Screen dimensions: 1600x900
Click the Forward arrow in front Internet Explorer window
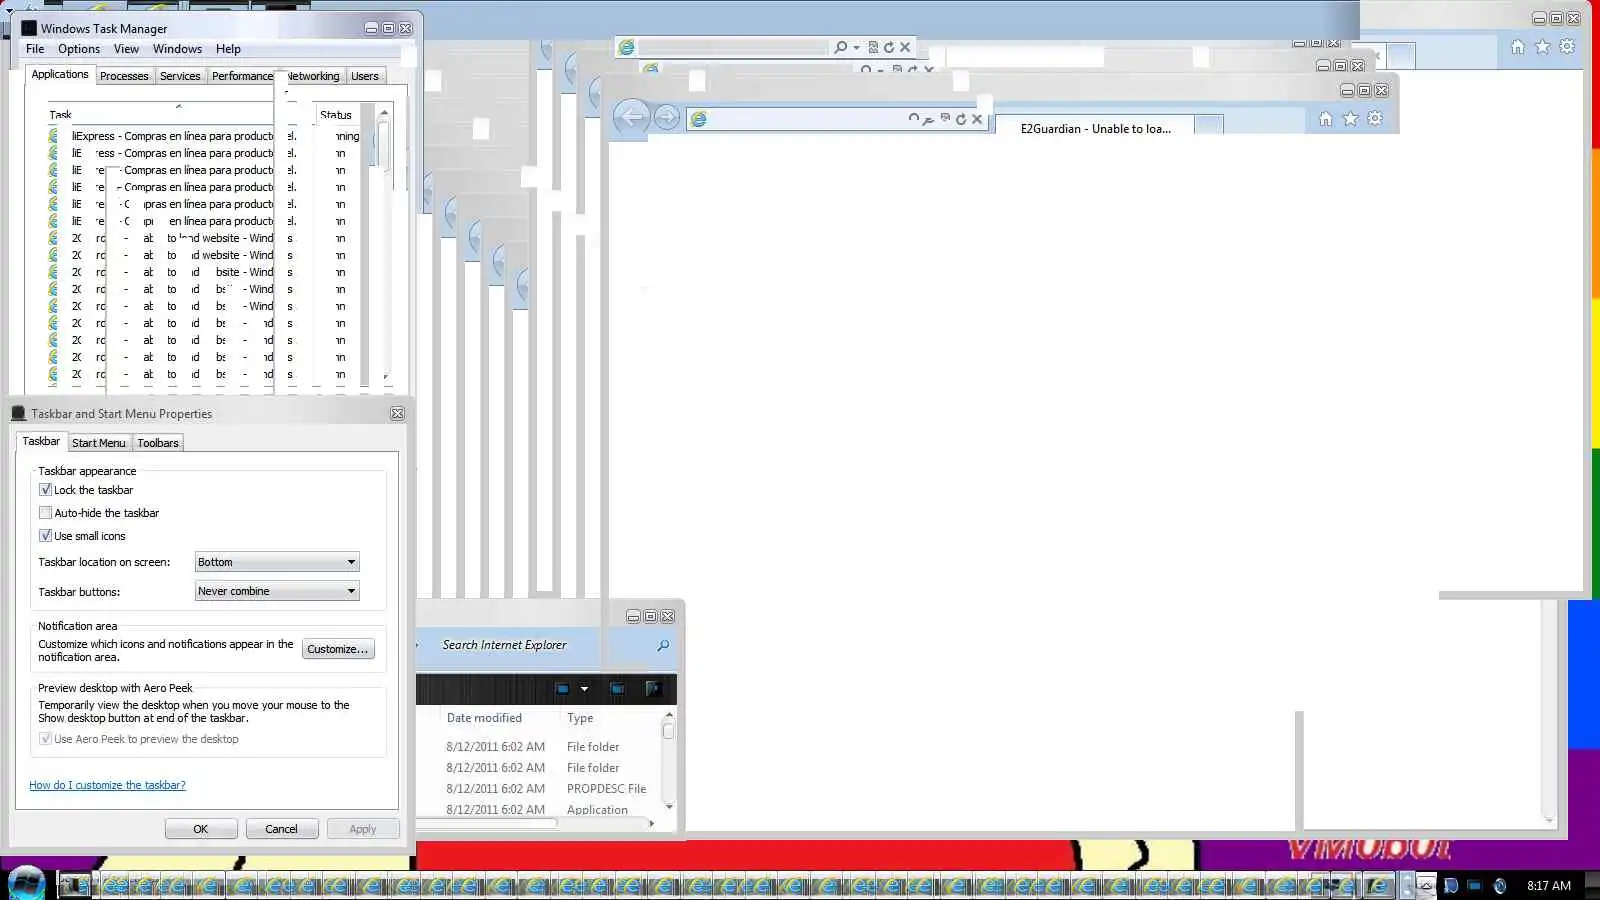tap(667, 118)
